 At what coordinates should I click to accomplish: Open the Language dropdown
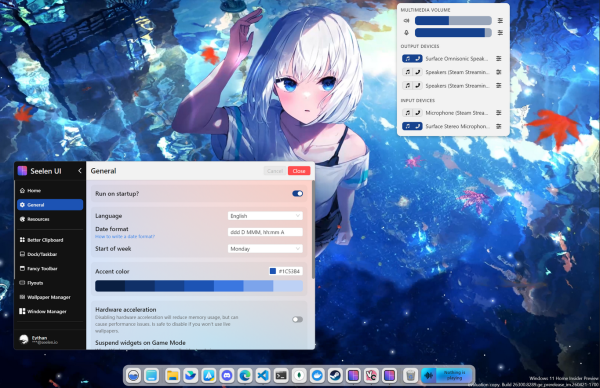click(x=265, y=216)
